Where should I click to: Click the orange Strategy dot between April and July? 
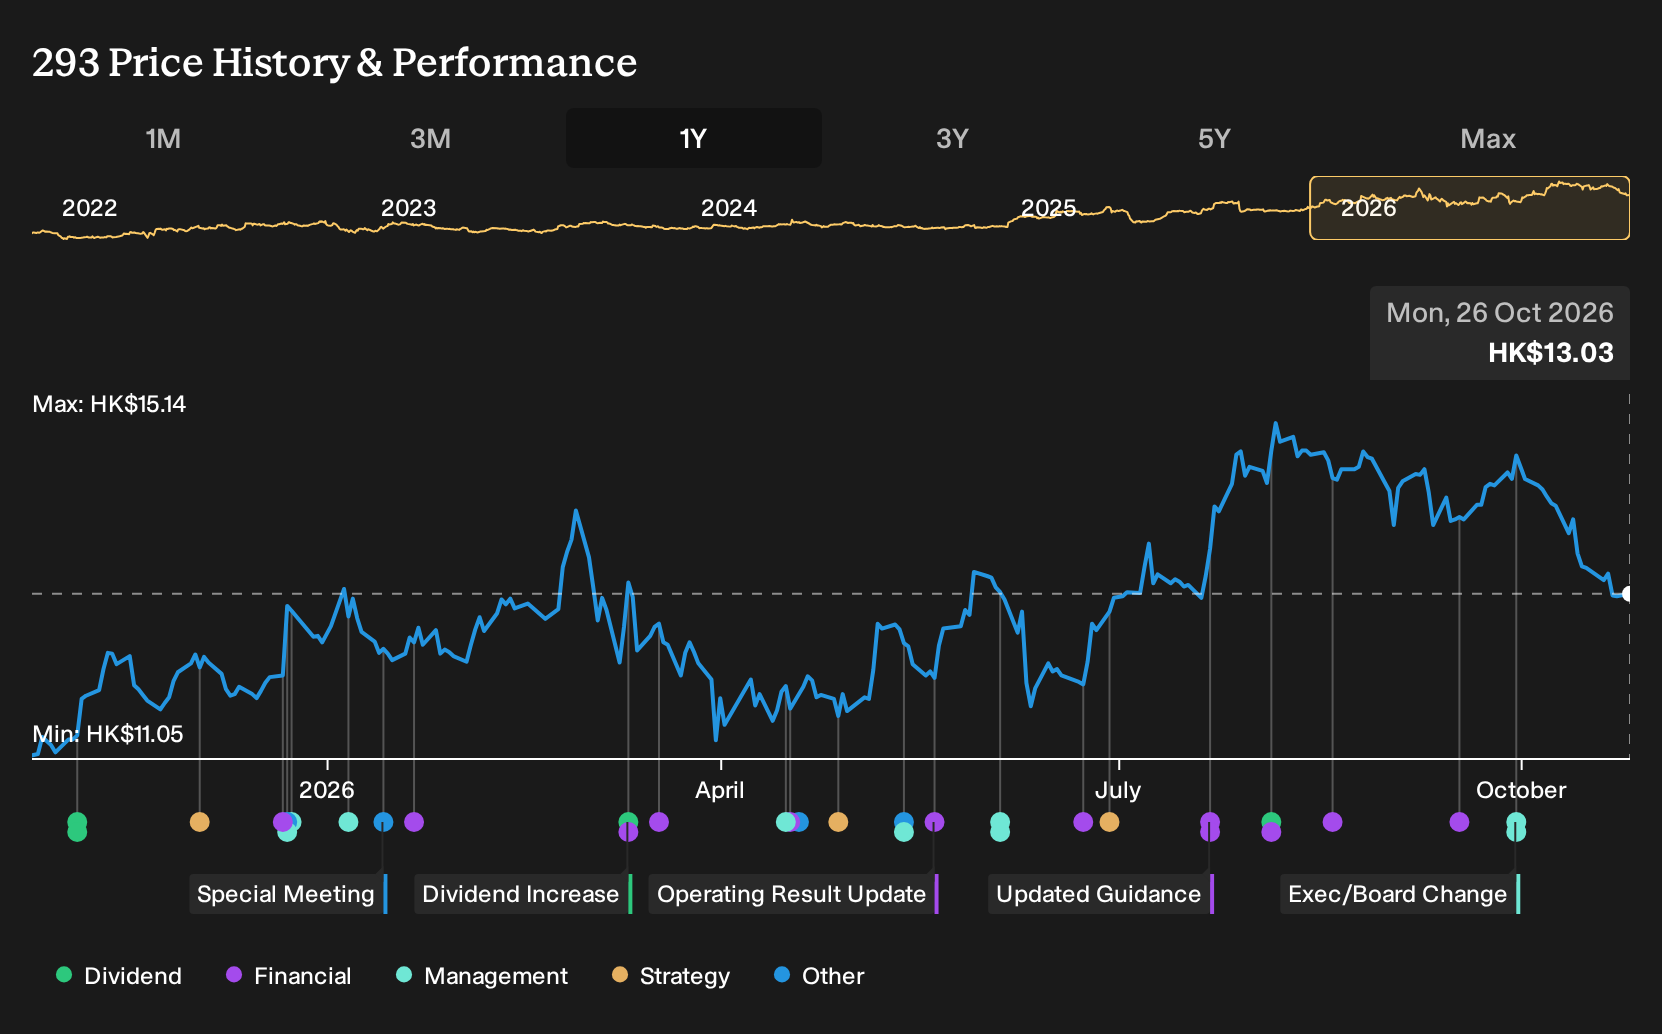tap(838, 822)
